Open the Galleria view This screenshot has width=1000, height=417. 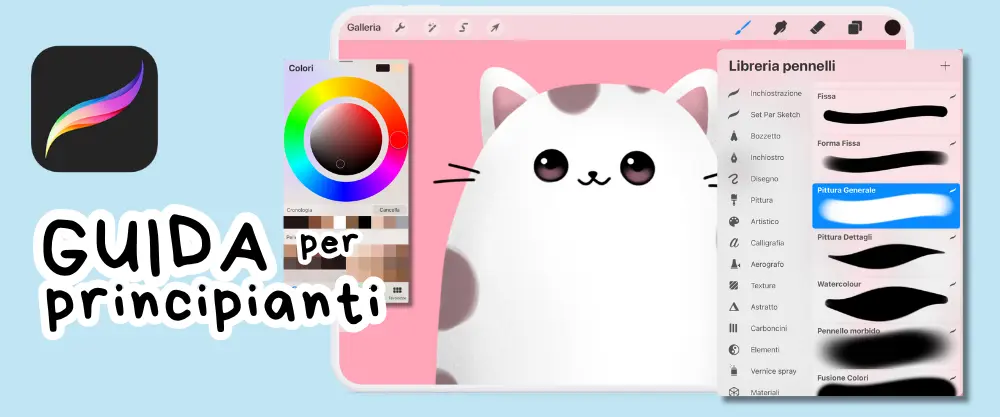coord(364,27)
